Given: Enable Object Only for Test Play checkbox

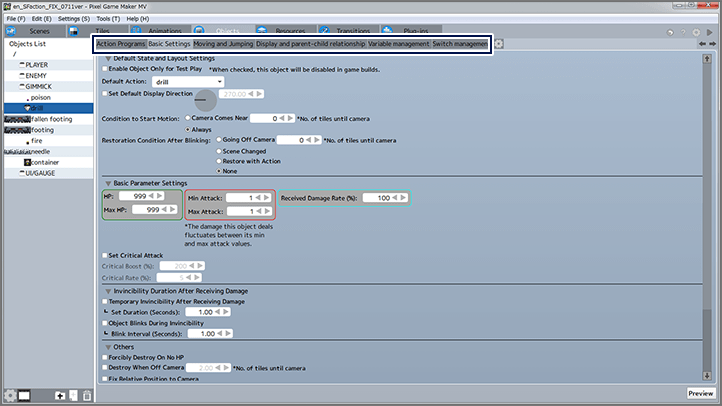Looking at the screenshot, I should [x=107, y=67].
